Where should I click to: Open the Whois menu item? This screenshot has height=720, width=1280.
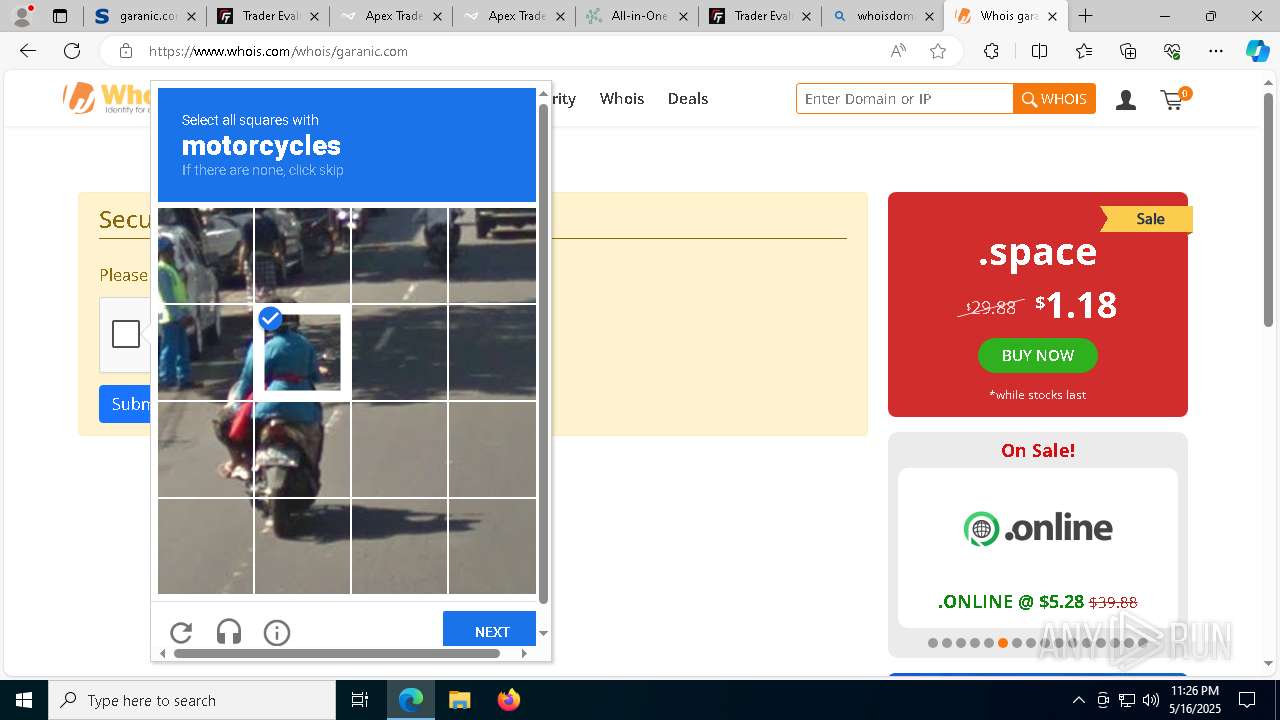[x=622, y=98]
